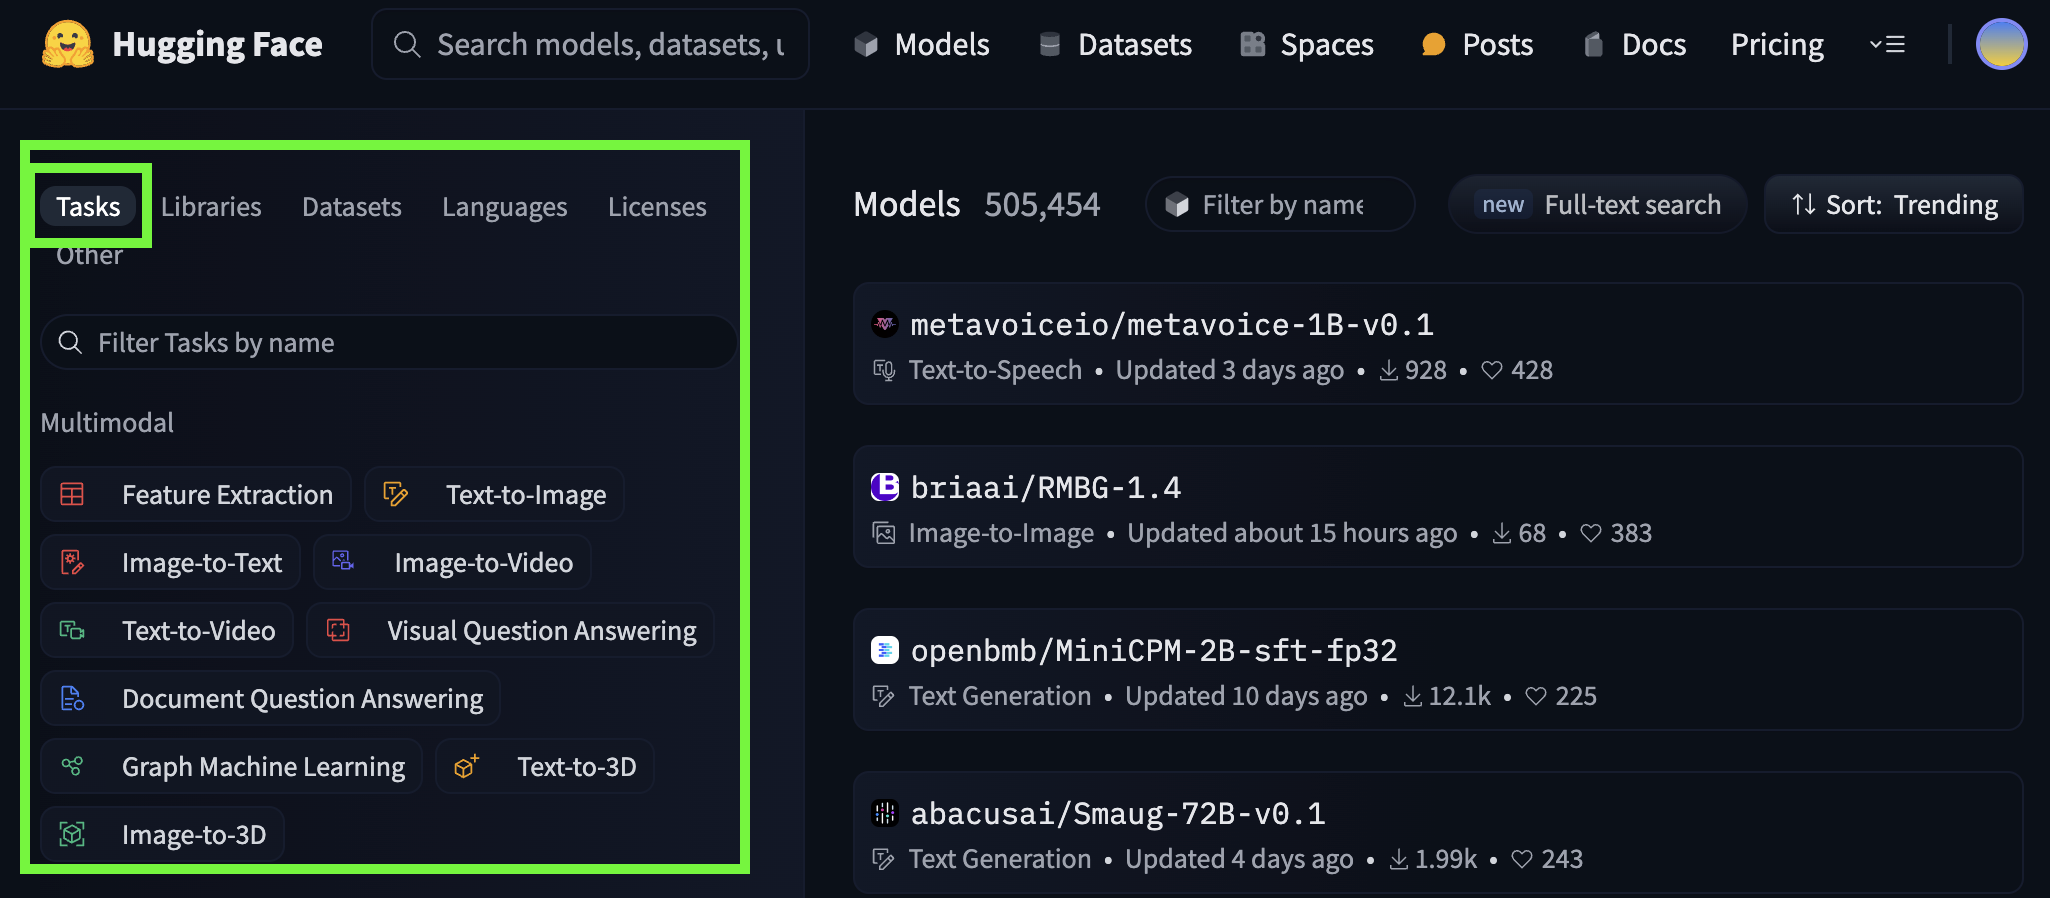Click the Posts bubble icon in navigation
This screenshot has height=898, width=2050.
point(1433,44)
